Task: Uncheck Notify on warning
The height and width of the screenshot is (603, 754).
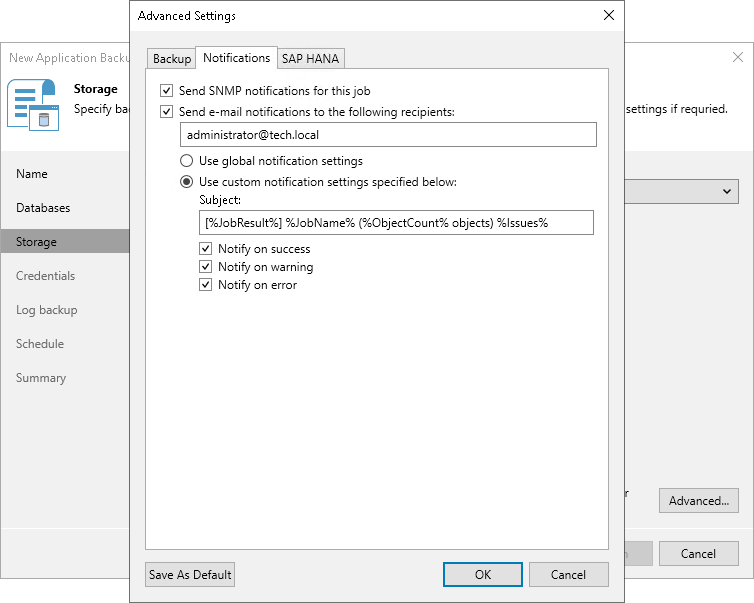Action: point(205,266)
